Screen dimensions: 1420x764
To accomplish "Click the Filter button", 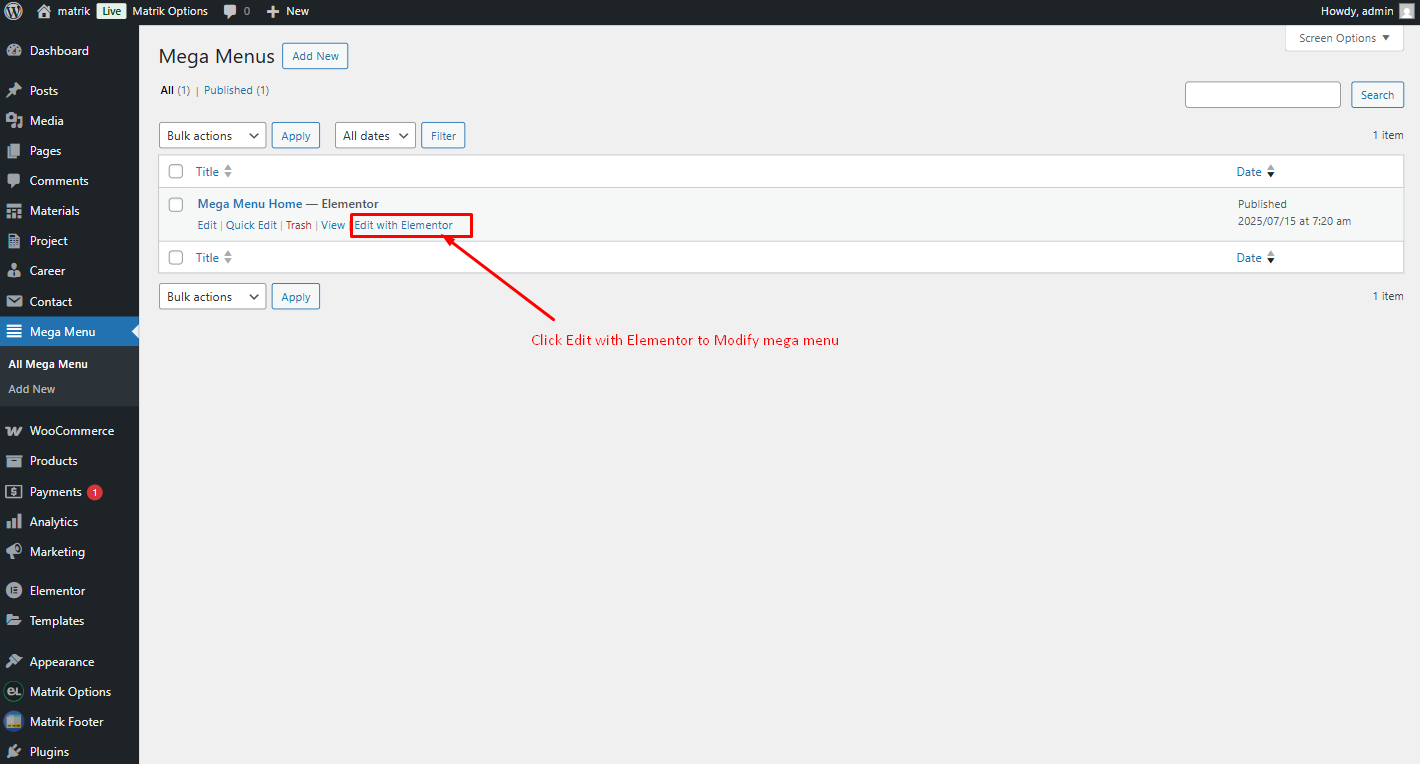I will pos(443,136).
